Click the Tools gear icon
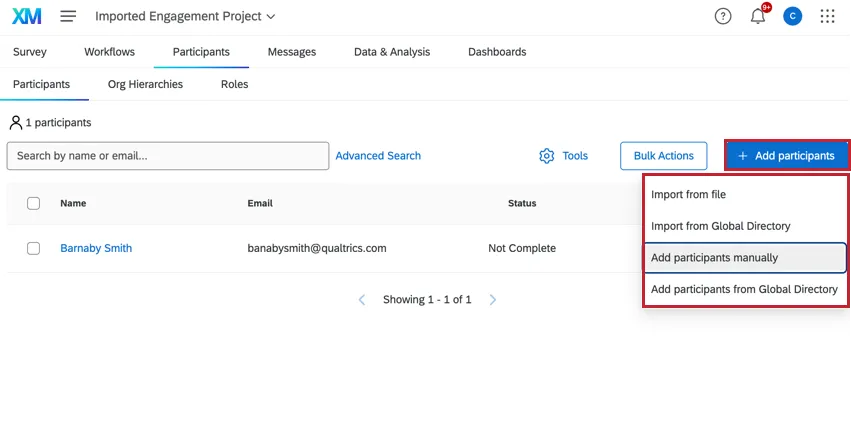This screenshot has height=425, width=851. [x=547, y=156]
